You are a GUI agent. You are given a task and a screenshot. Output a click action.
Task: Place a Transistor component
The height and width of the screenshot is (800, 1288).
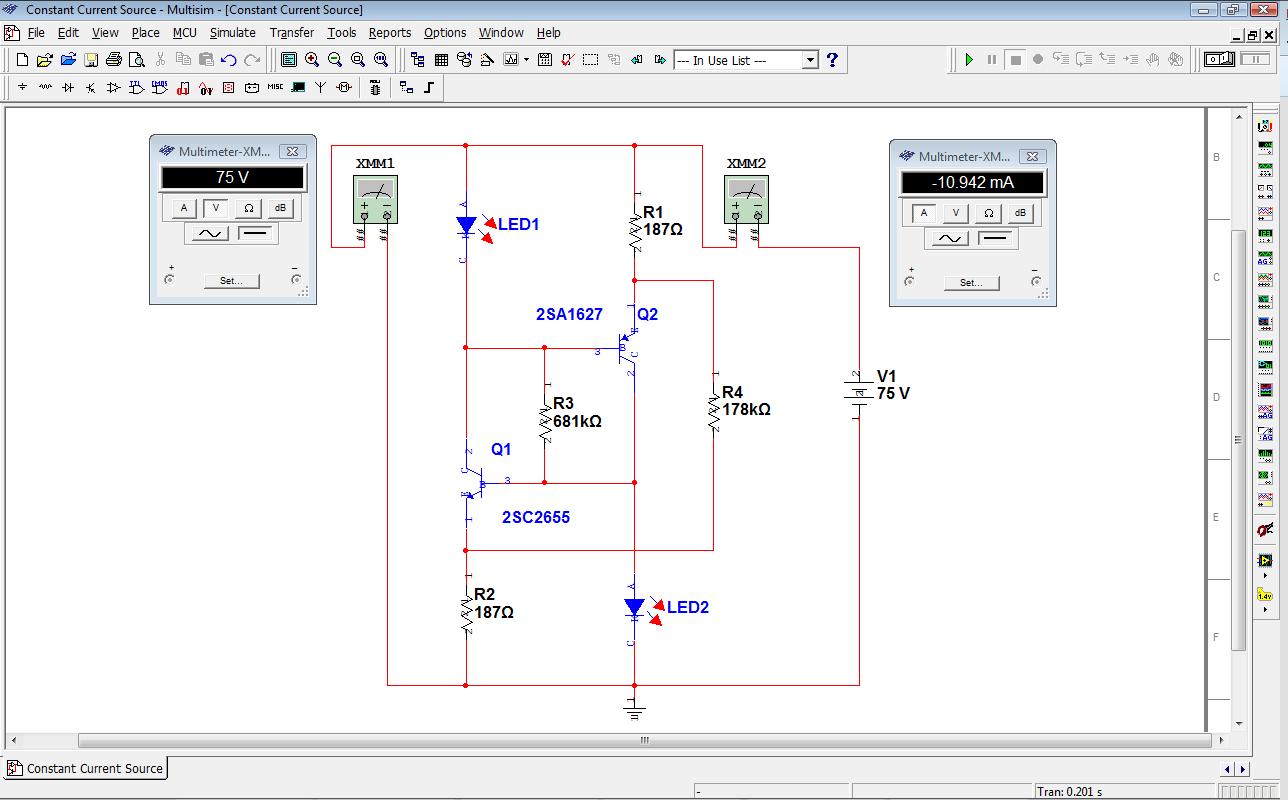pos(90,88)
